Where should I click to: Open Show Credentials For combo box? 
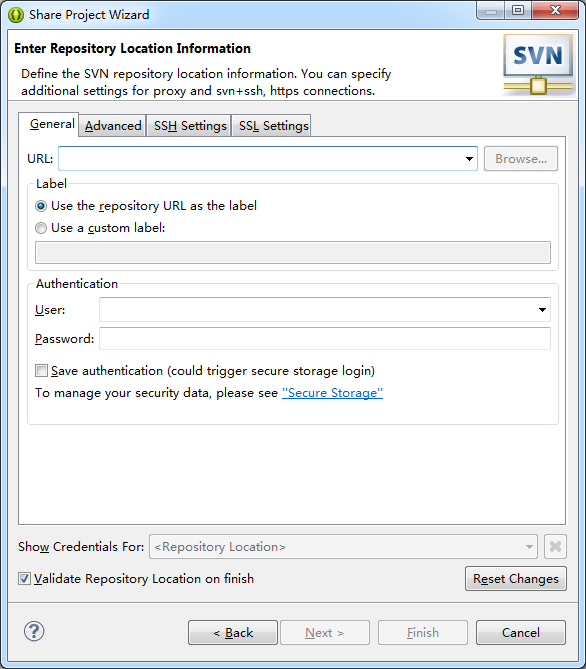[x=343, y=547]
